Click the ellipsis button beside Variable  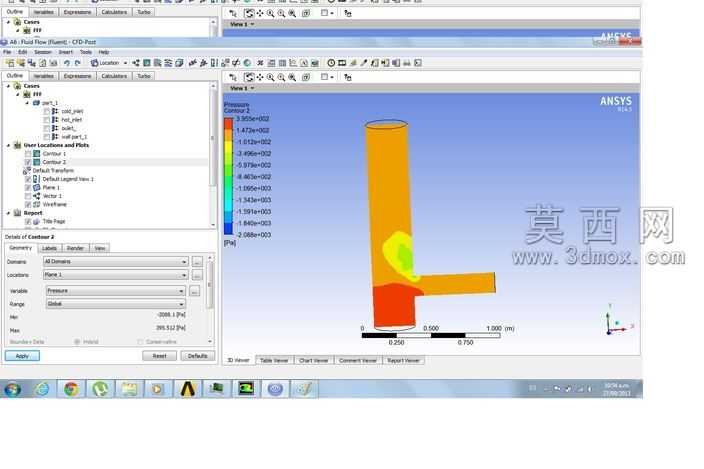tap(194, 291)
